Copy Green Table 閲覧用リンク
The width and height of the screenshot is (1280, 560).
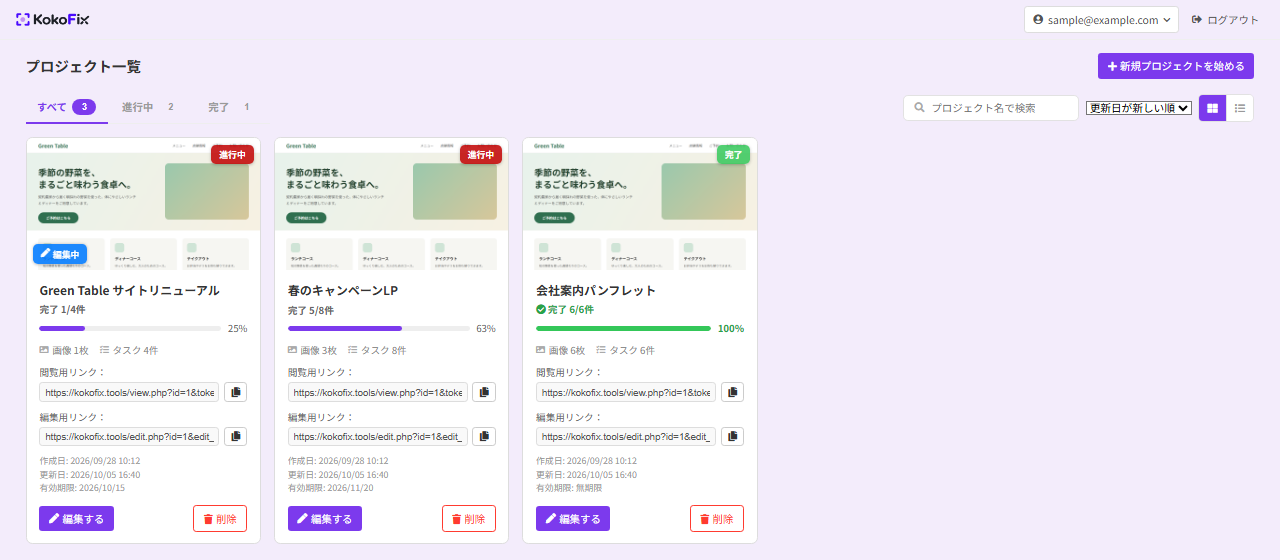[235, 392]
